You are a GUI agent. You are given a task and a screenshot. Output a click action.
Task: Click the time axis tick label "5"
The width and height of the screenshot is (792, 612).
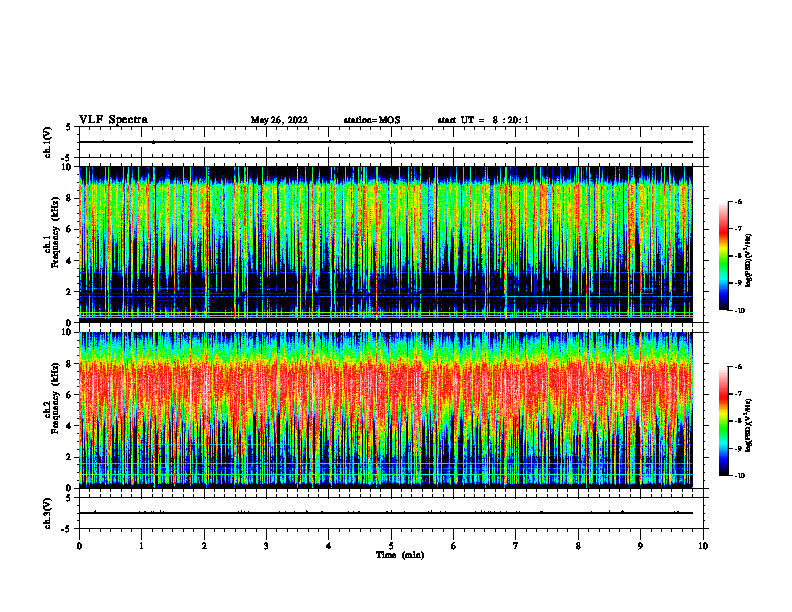[391, 546]
